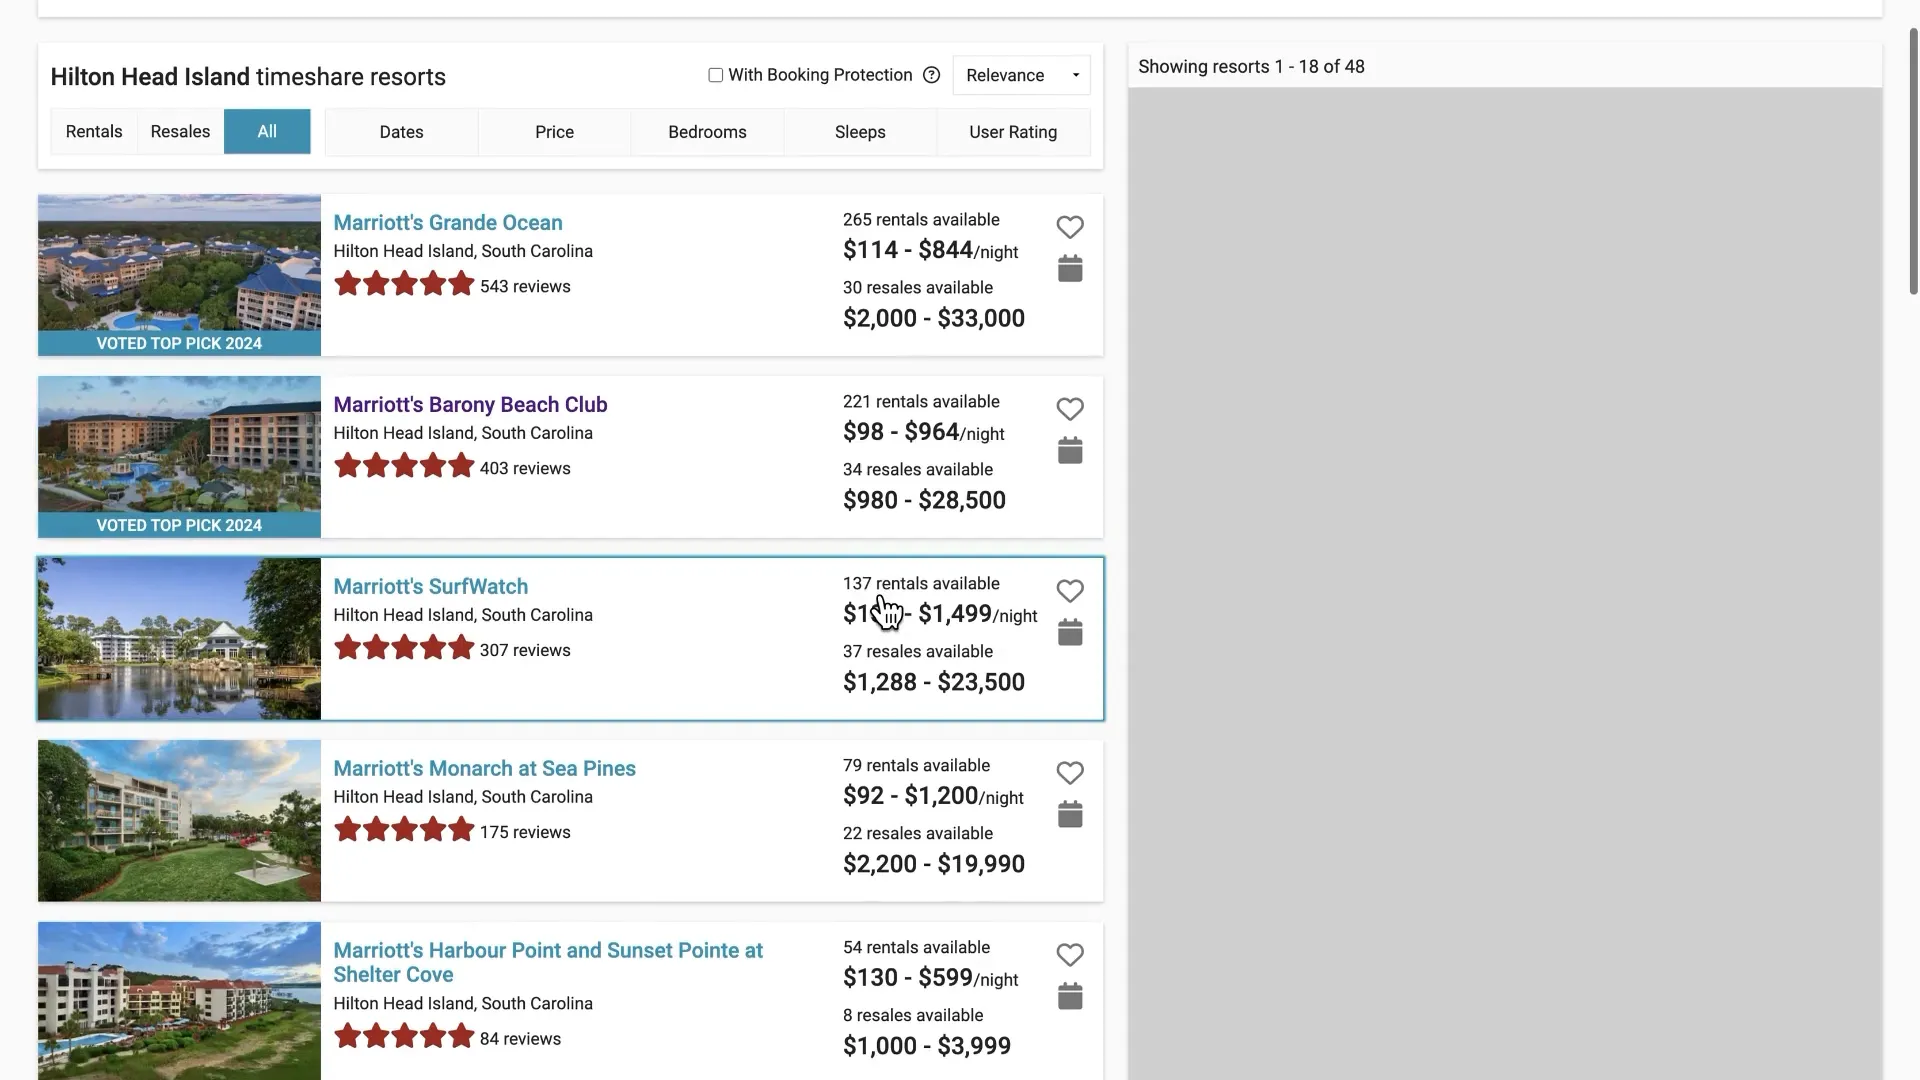Open calendar icon for Monarch at Sea Pines
Screen dimensions: 1920x1080
1070,815
